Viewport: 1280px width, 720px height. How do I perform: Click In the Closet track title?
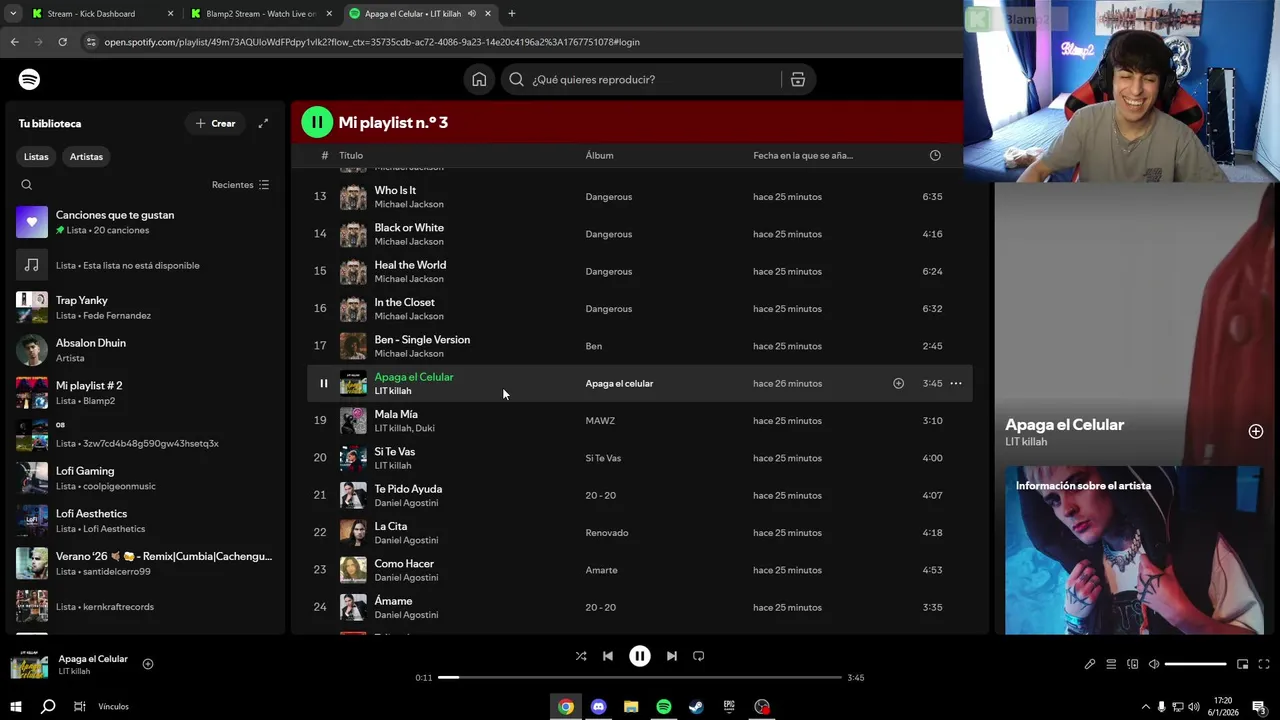pyautogui.click(x=405, y=302)
